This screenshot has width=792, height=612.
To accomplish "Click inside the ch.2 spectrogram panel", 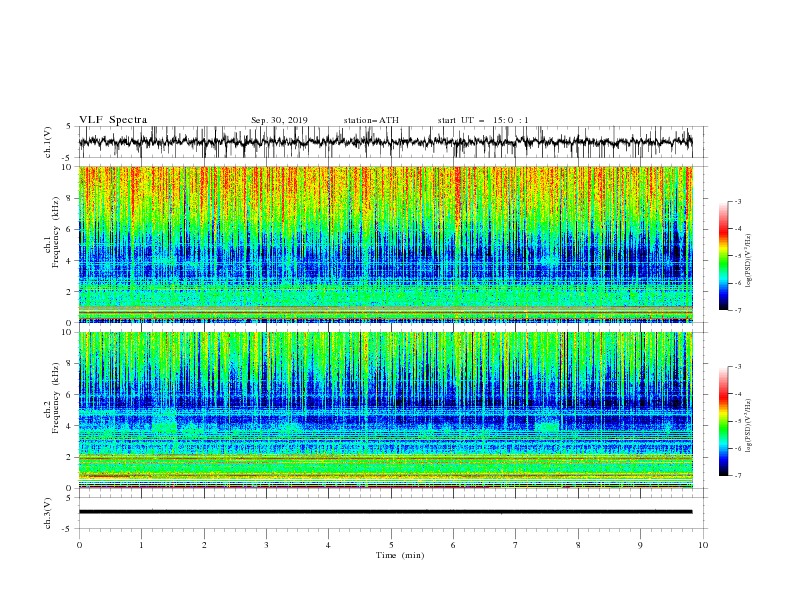I will click(x=385, y=410).
